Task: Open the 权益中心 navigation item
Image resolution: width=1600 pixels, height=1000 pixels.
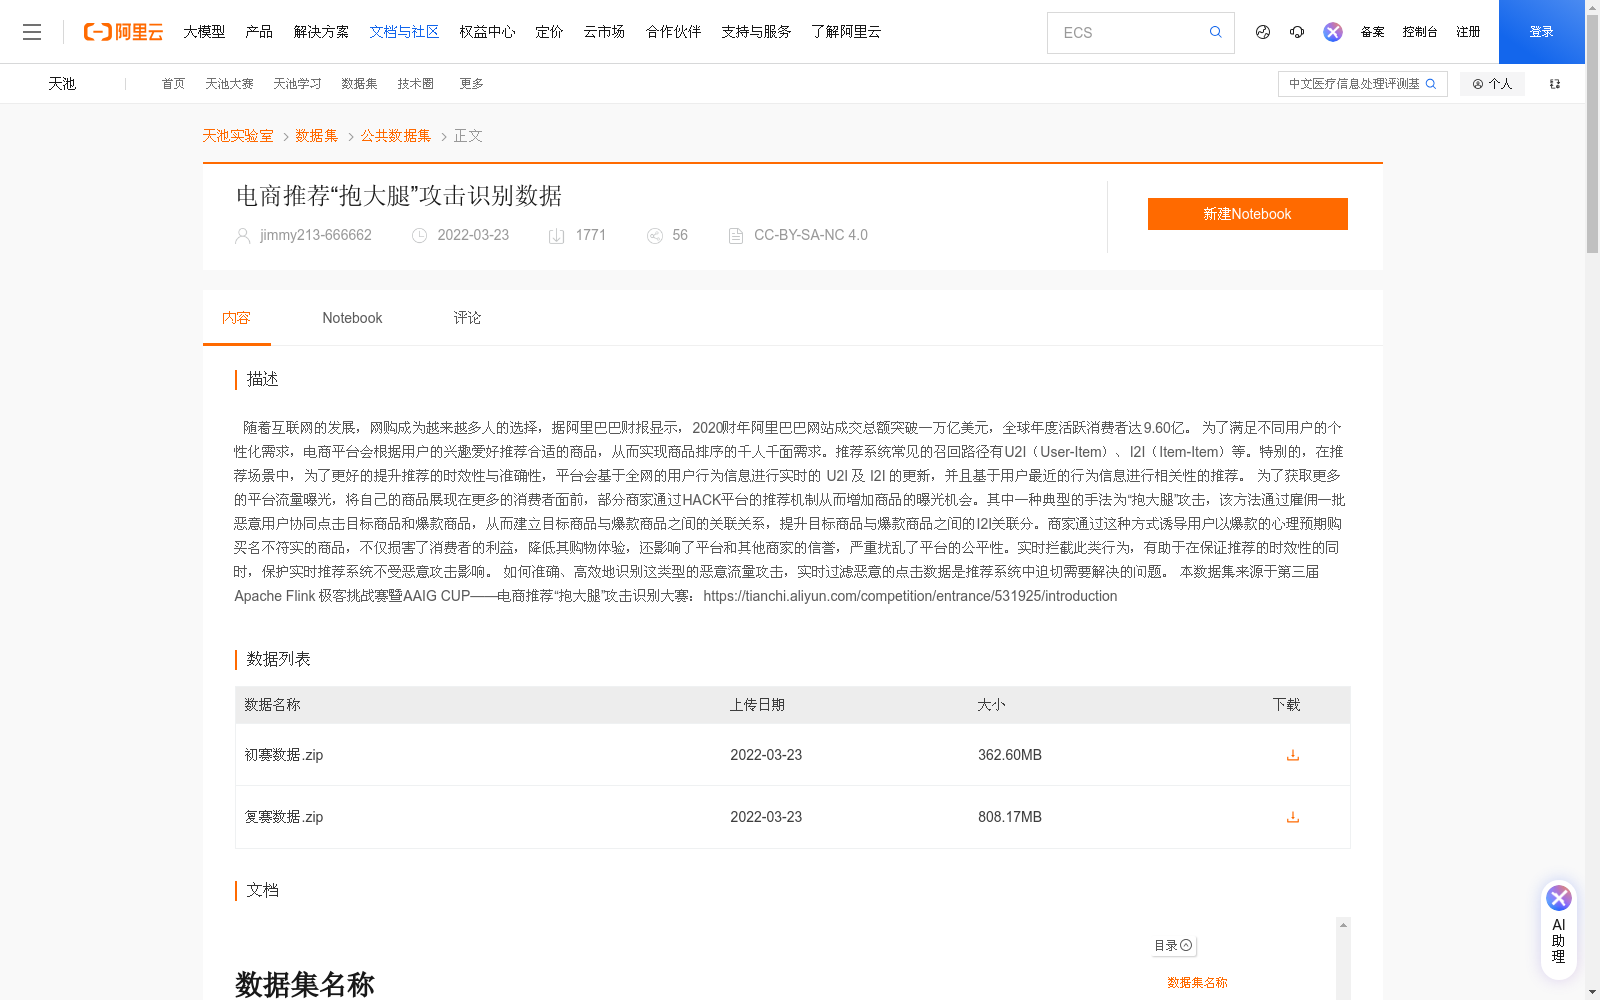Action: tap(487, 32)
